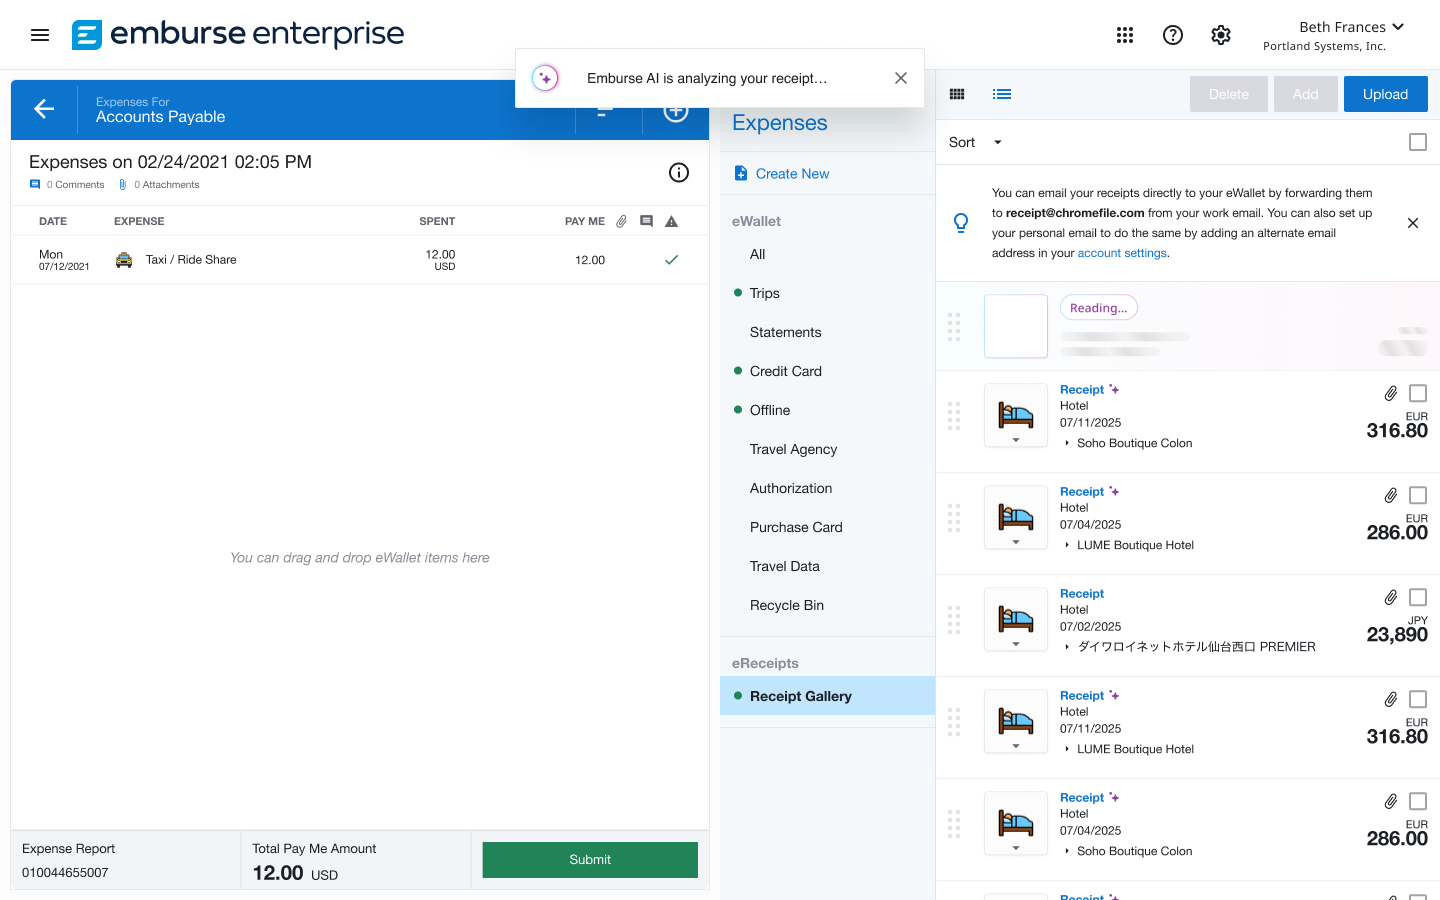Screen dimensions: 1440x900
Task: Click the help question mark icon
Action: tap(1173, 35)
